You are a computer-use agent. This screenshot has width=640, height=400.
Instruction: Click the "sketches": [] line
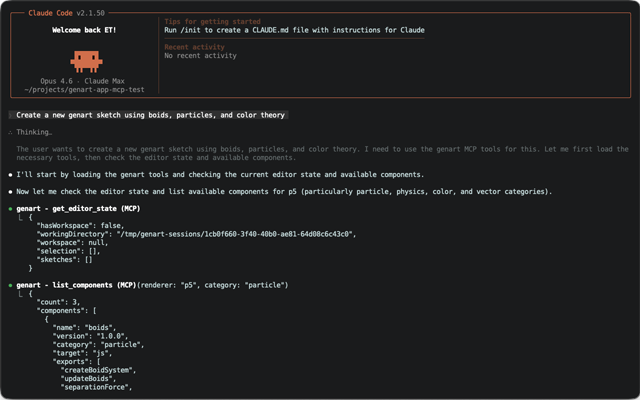pyautogui.click(x=64, y=260)
